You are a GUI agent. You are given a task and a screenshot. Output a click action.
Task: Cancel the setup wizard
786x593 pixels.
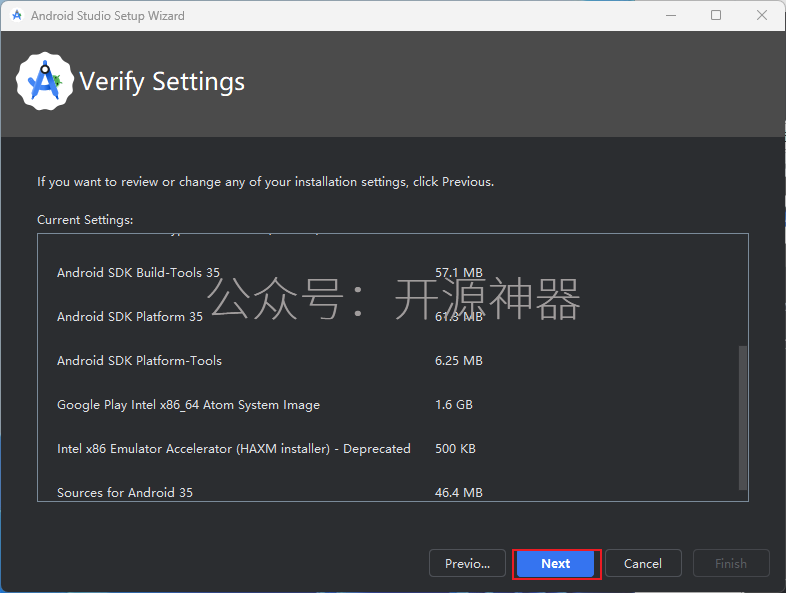pyautogui.click(x=643, y=563)
